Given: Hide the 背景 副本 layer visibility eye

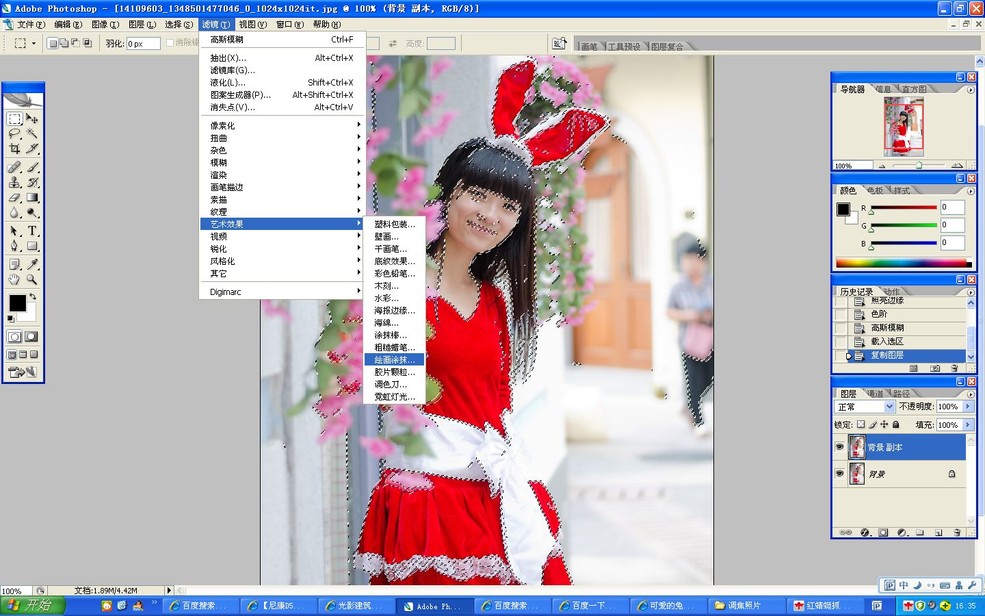Looking at the screenshot, I should (x=840, y=445).
